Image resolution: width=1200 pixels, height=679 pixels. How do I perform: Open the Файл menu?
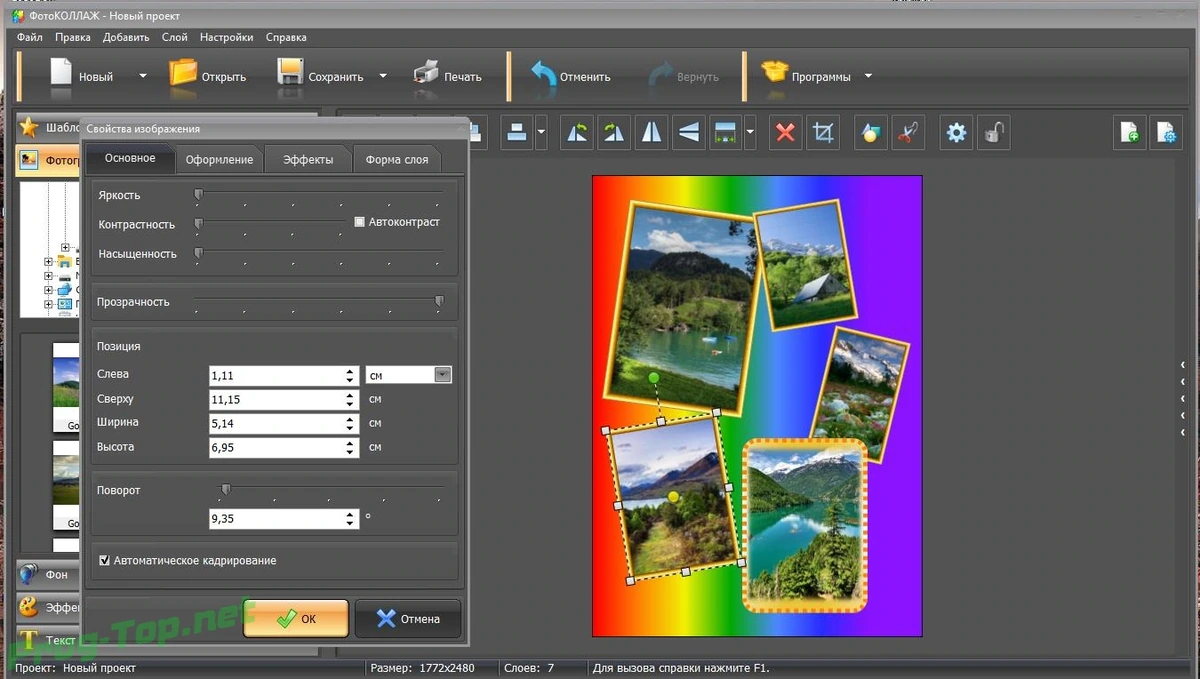(x=30, y=37)
